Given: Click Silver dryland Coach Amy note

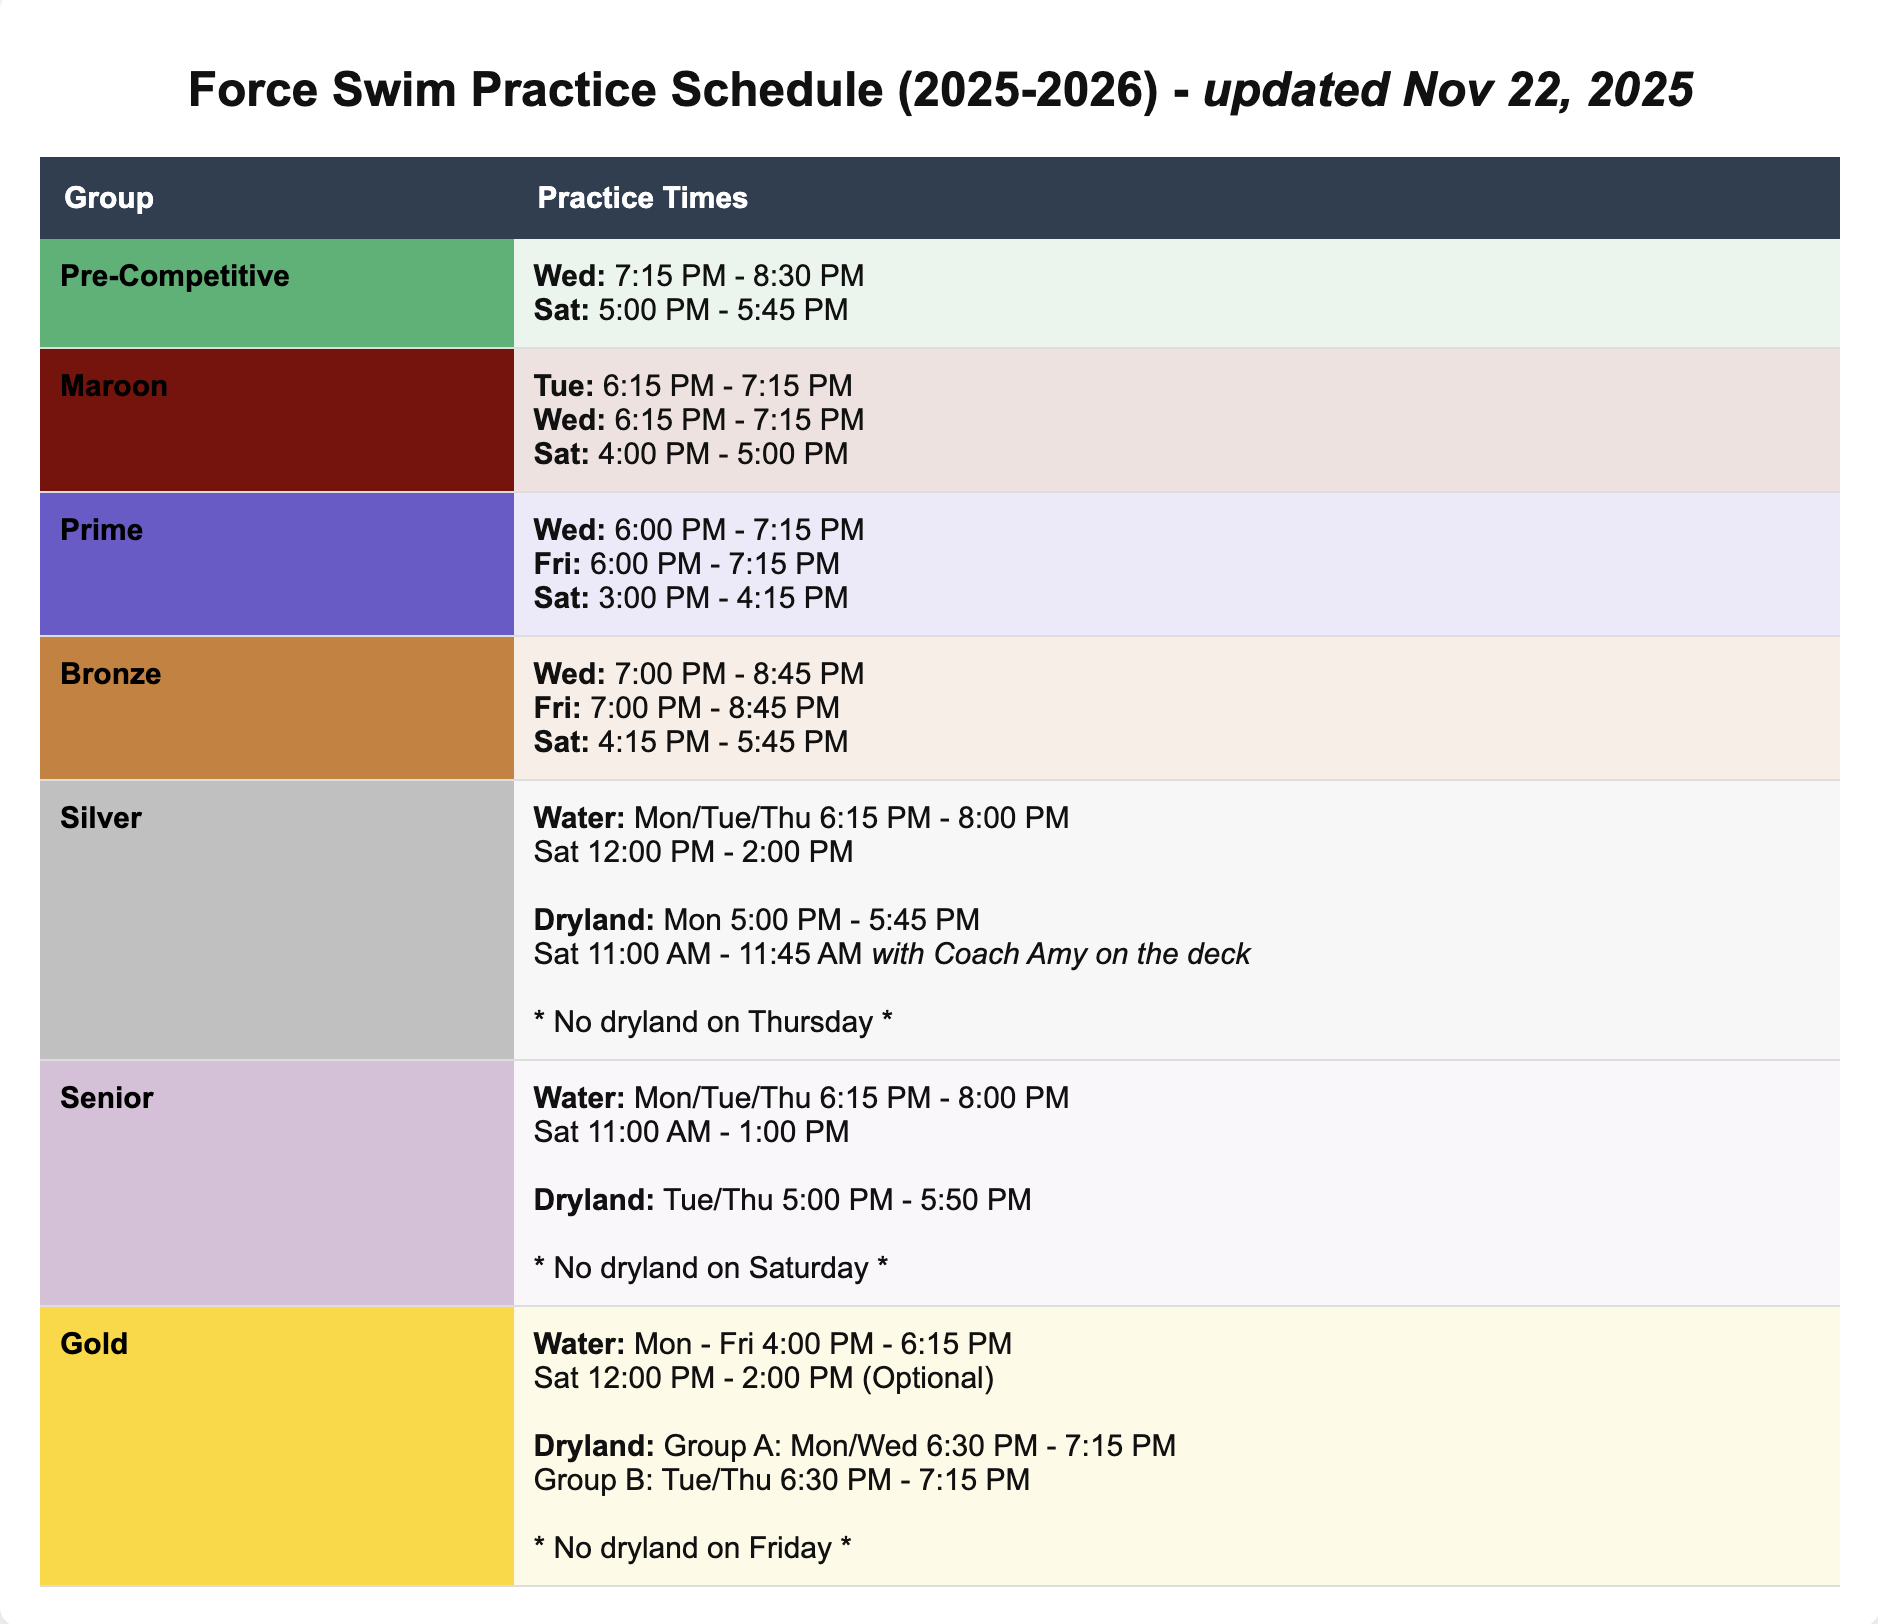Looking at the screenshot, I should (1060, 954).
